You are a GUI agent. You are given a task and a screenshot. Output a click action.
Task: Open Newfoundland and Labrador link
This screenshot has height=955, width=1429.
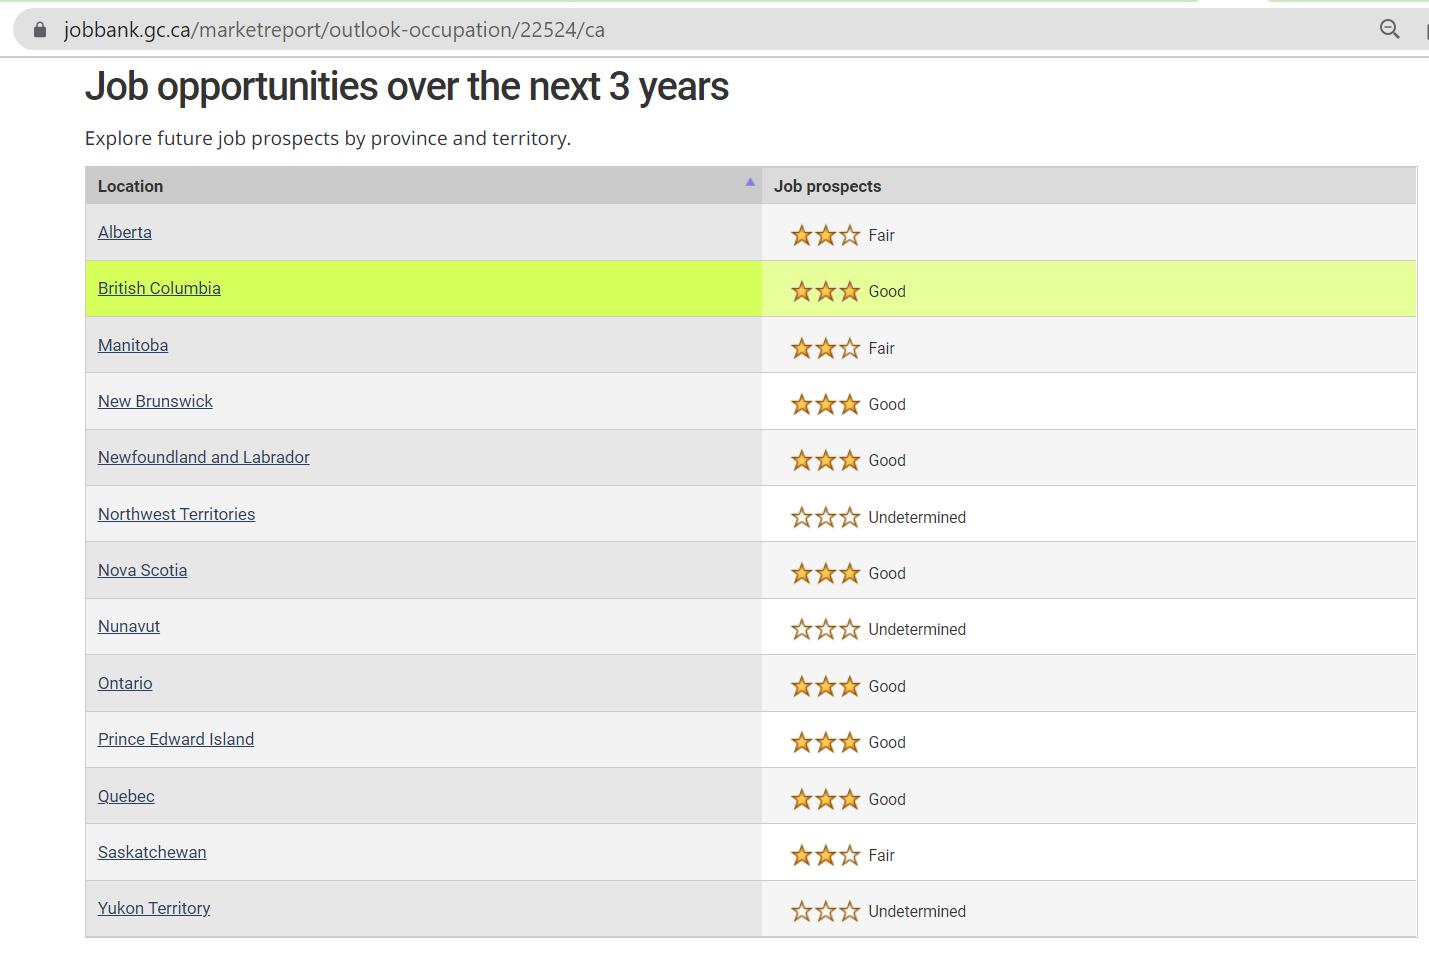(x=204, y=457)
